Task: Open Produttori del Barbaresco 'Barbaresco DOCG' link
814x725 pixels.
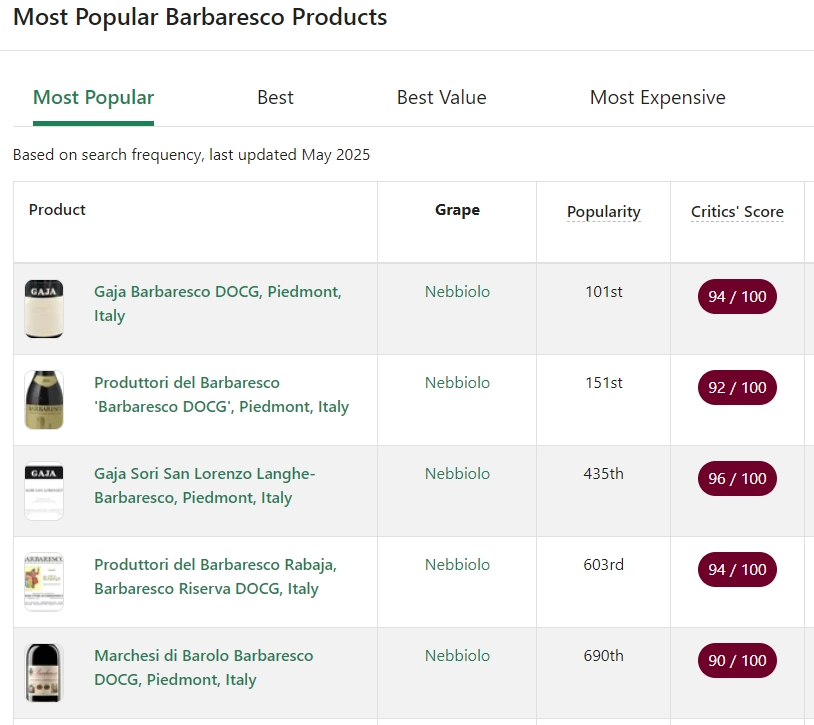Action: [x=221, y=395]
